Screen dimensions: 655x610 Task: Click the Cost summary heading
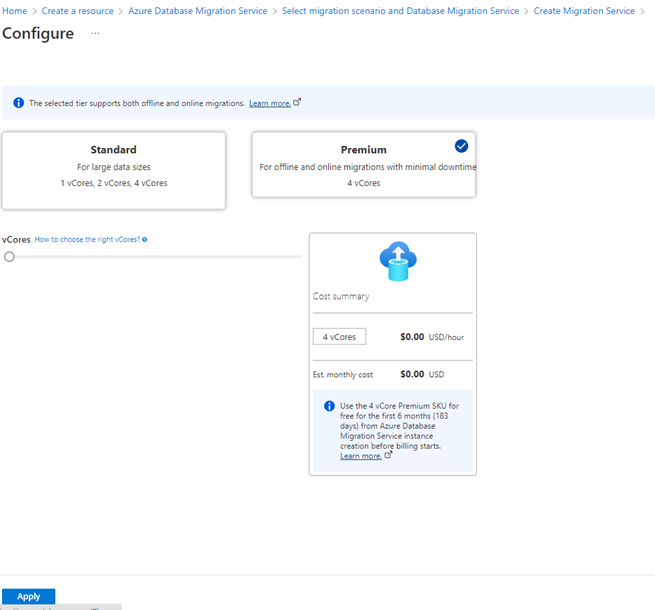(341, 296)
